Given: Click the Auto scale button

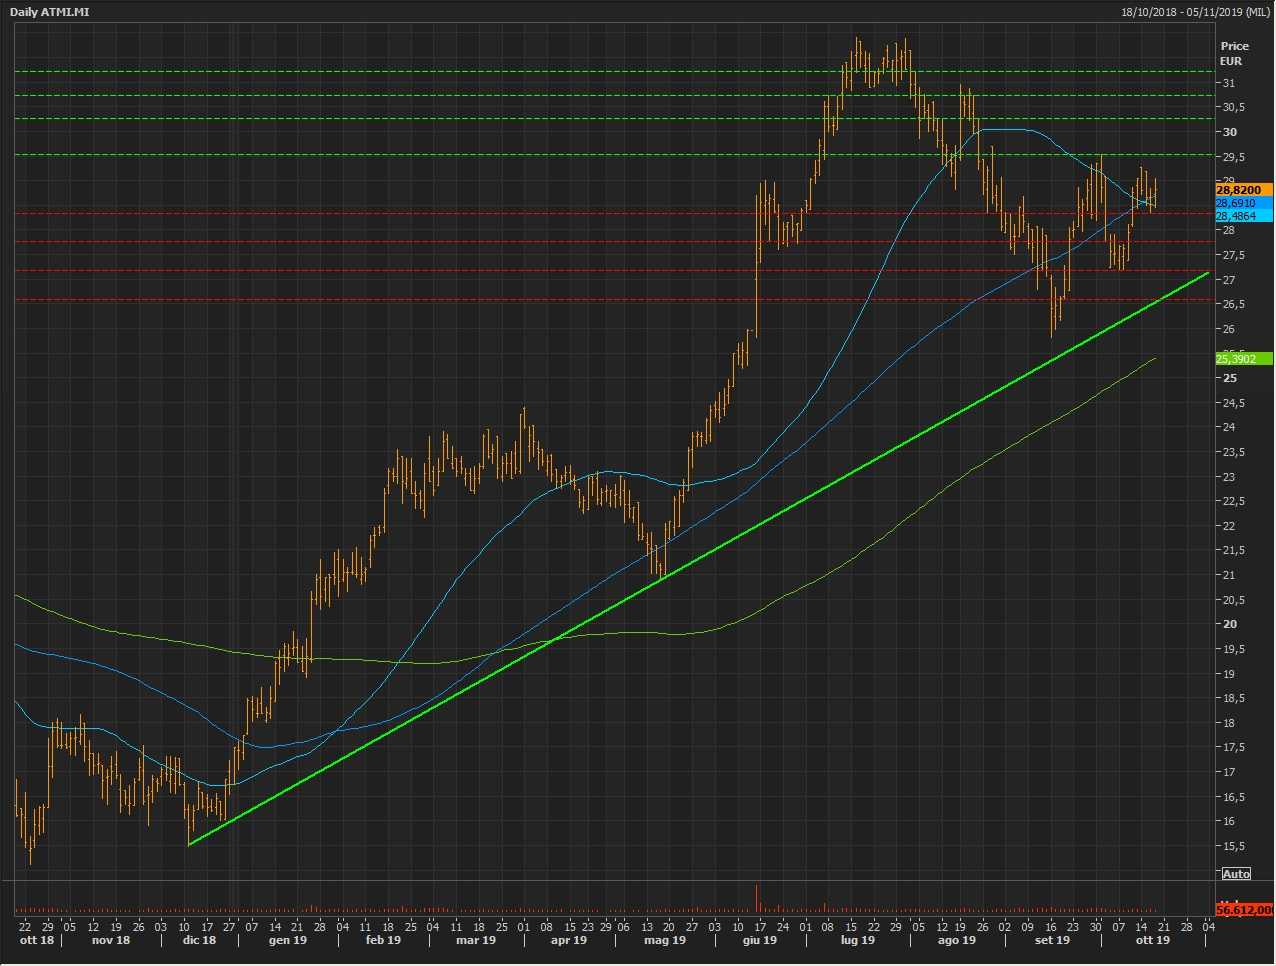Looking at the screenshot, I should coord(1236,874).
